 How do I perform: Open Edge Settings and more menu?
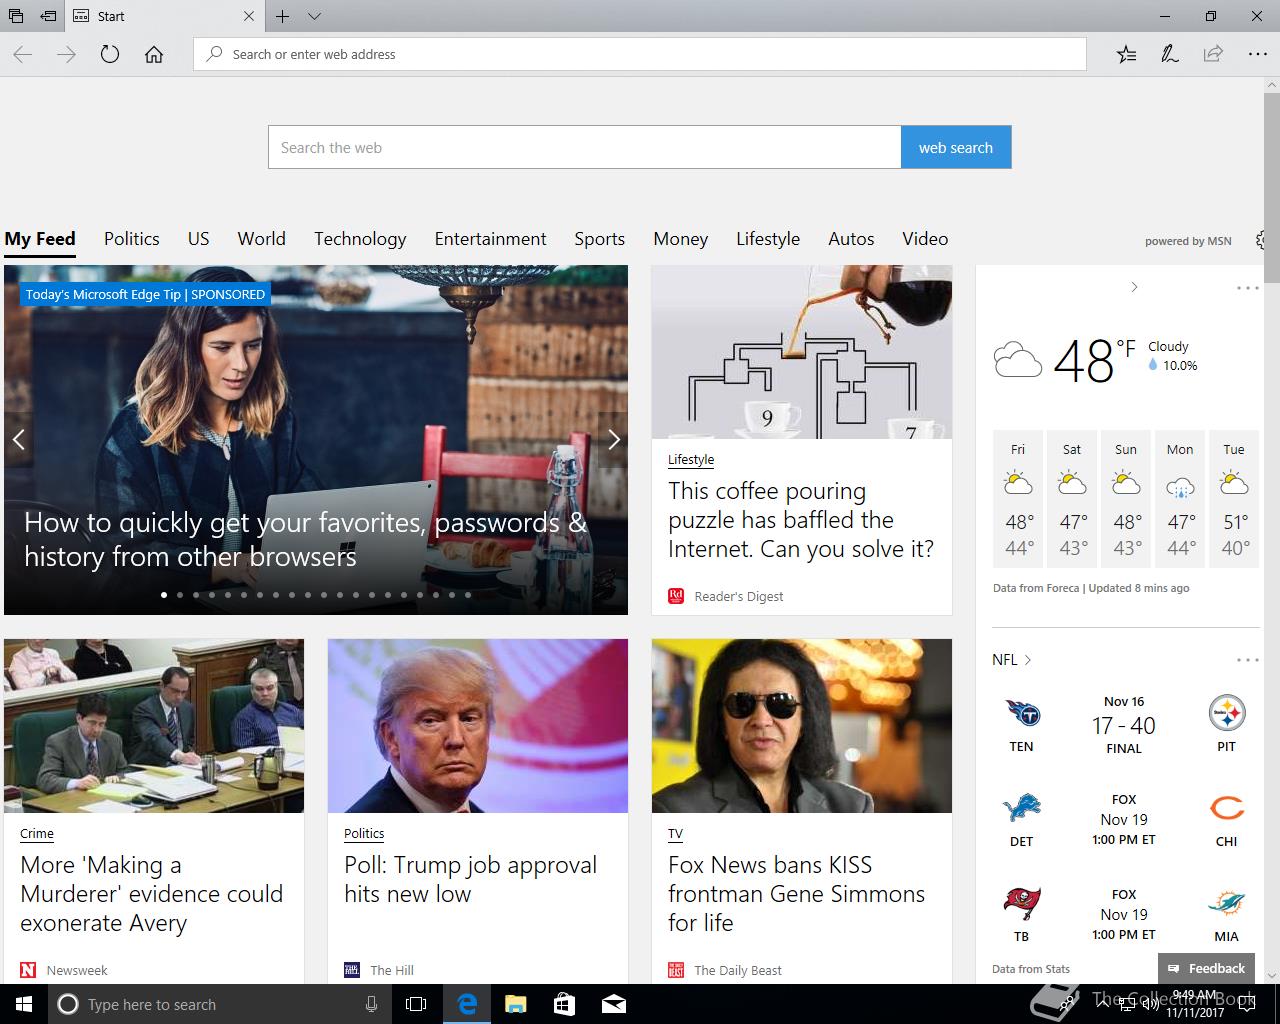click(1257, 54)
